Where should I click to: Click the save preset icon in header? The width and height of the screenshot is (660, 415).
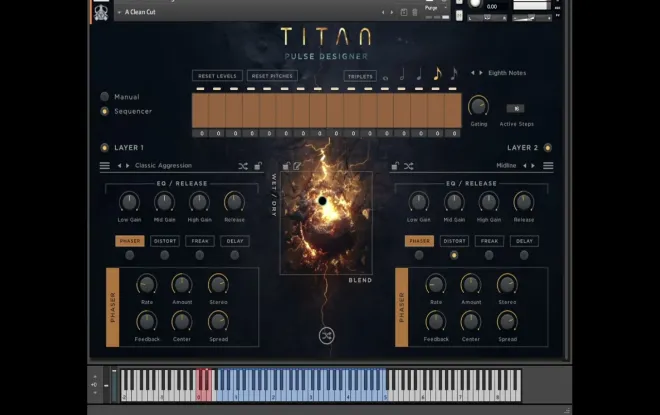click(x=404, y=12)
